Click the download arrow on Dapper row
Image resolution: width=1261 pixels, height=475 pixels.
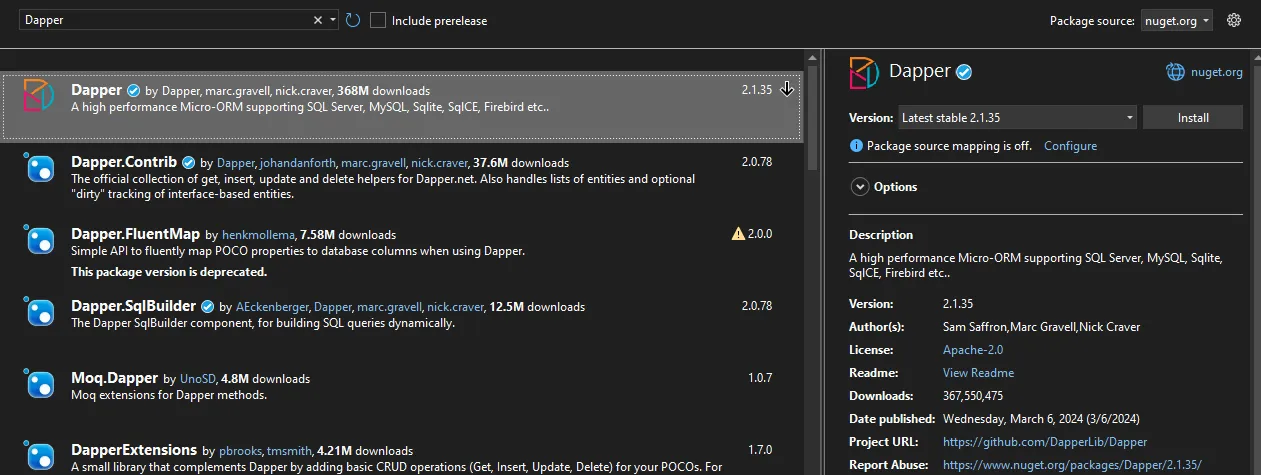[x=787, y=90]
